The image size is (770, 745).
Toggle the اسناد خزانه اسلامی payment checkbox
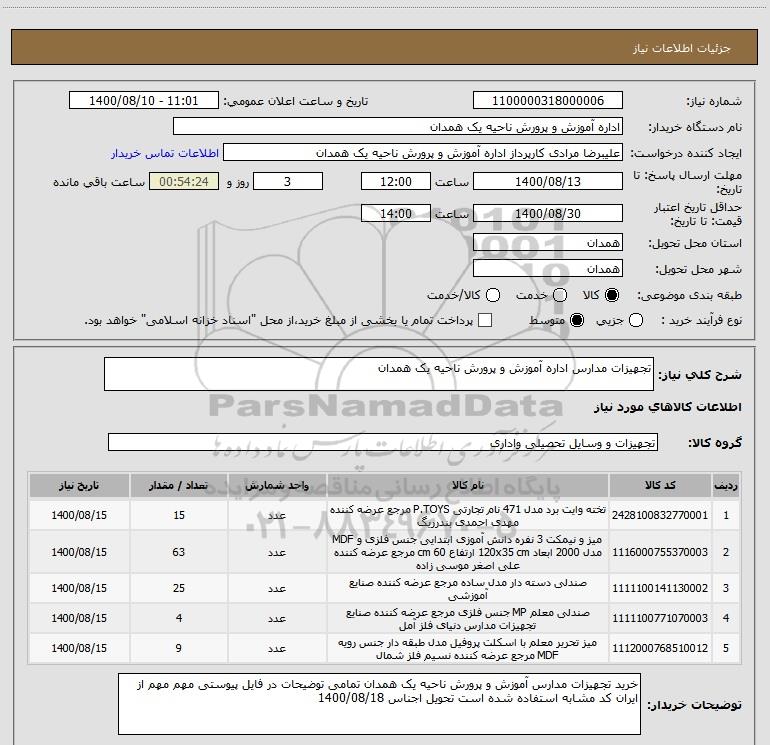pos(485,320)
